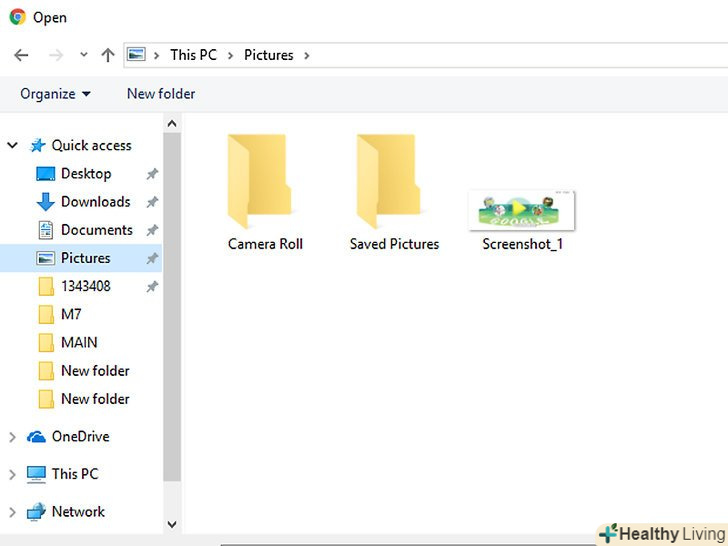
Task: Click the Chrome icon in title bar
Action: (18, 17)
